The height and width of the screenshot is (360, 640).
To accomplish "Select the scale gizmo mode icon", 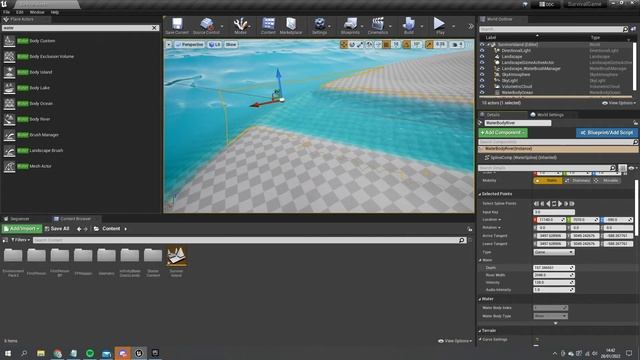I will [360, 44].
